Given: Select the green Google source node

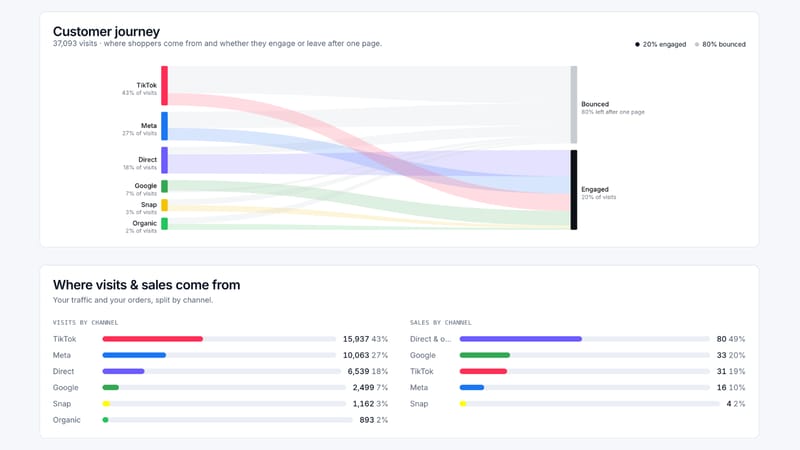Looking at the screenshot, I should point(164,186).
